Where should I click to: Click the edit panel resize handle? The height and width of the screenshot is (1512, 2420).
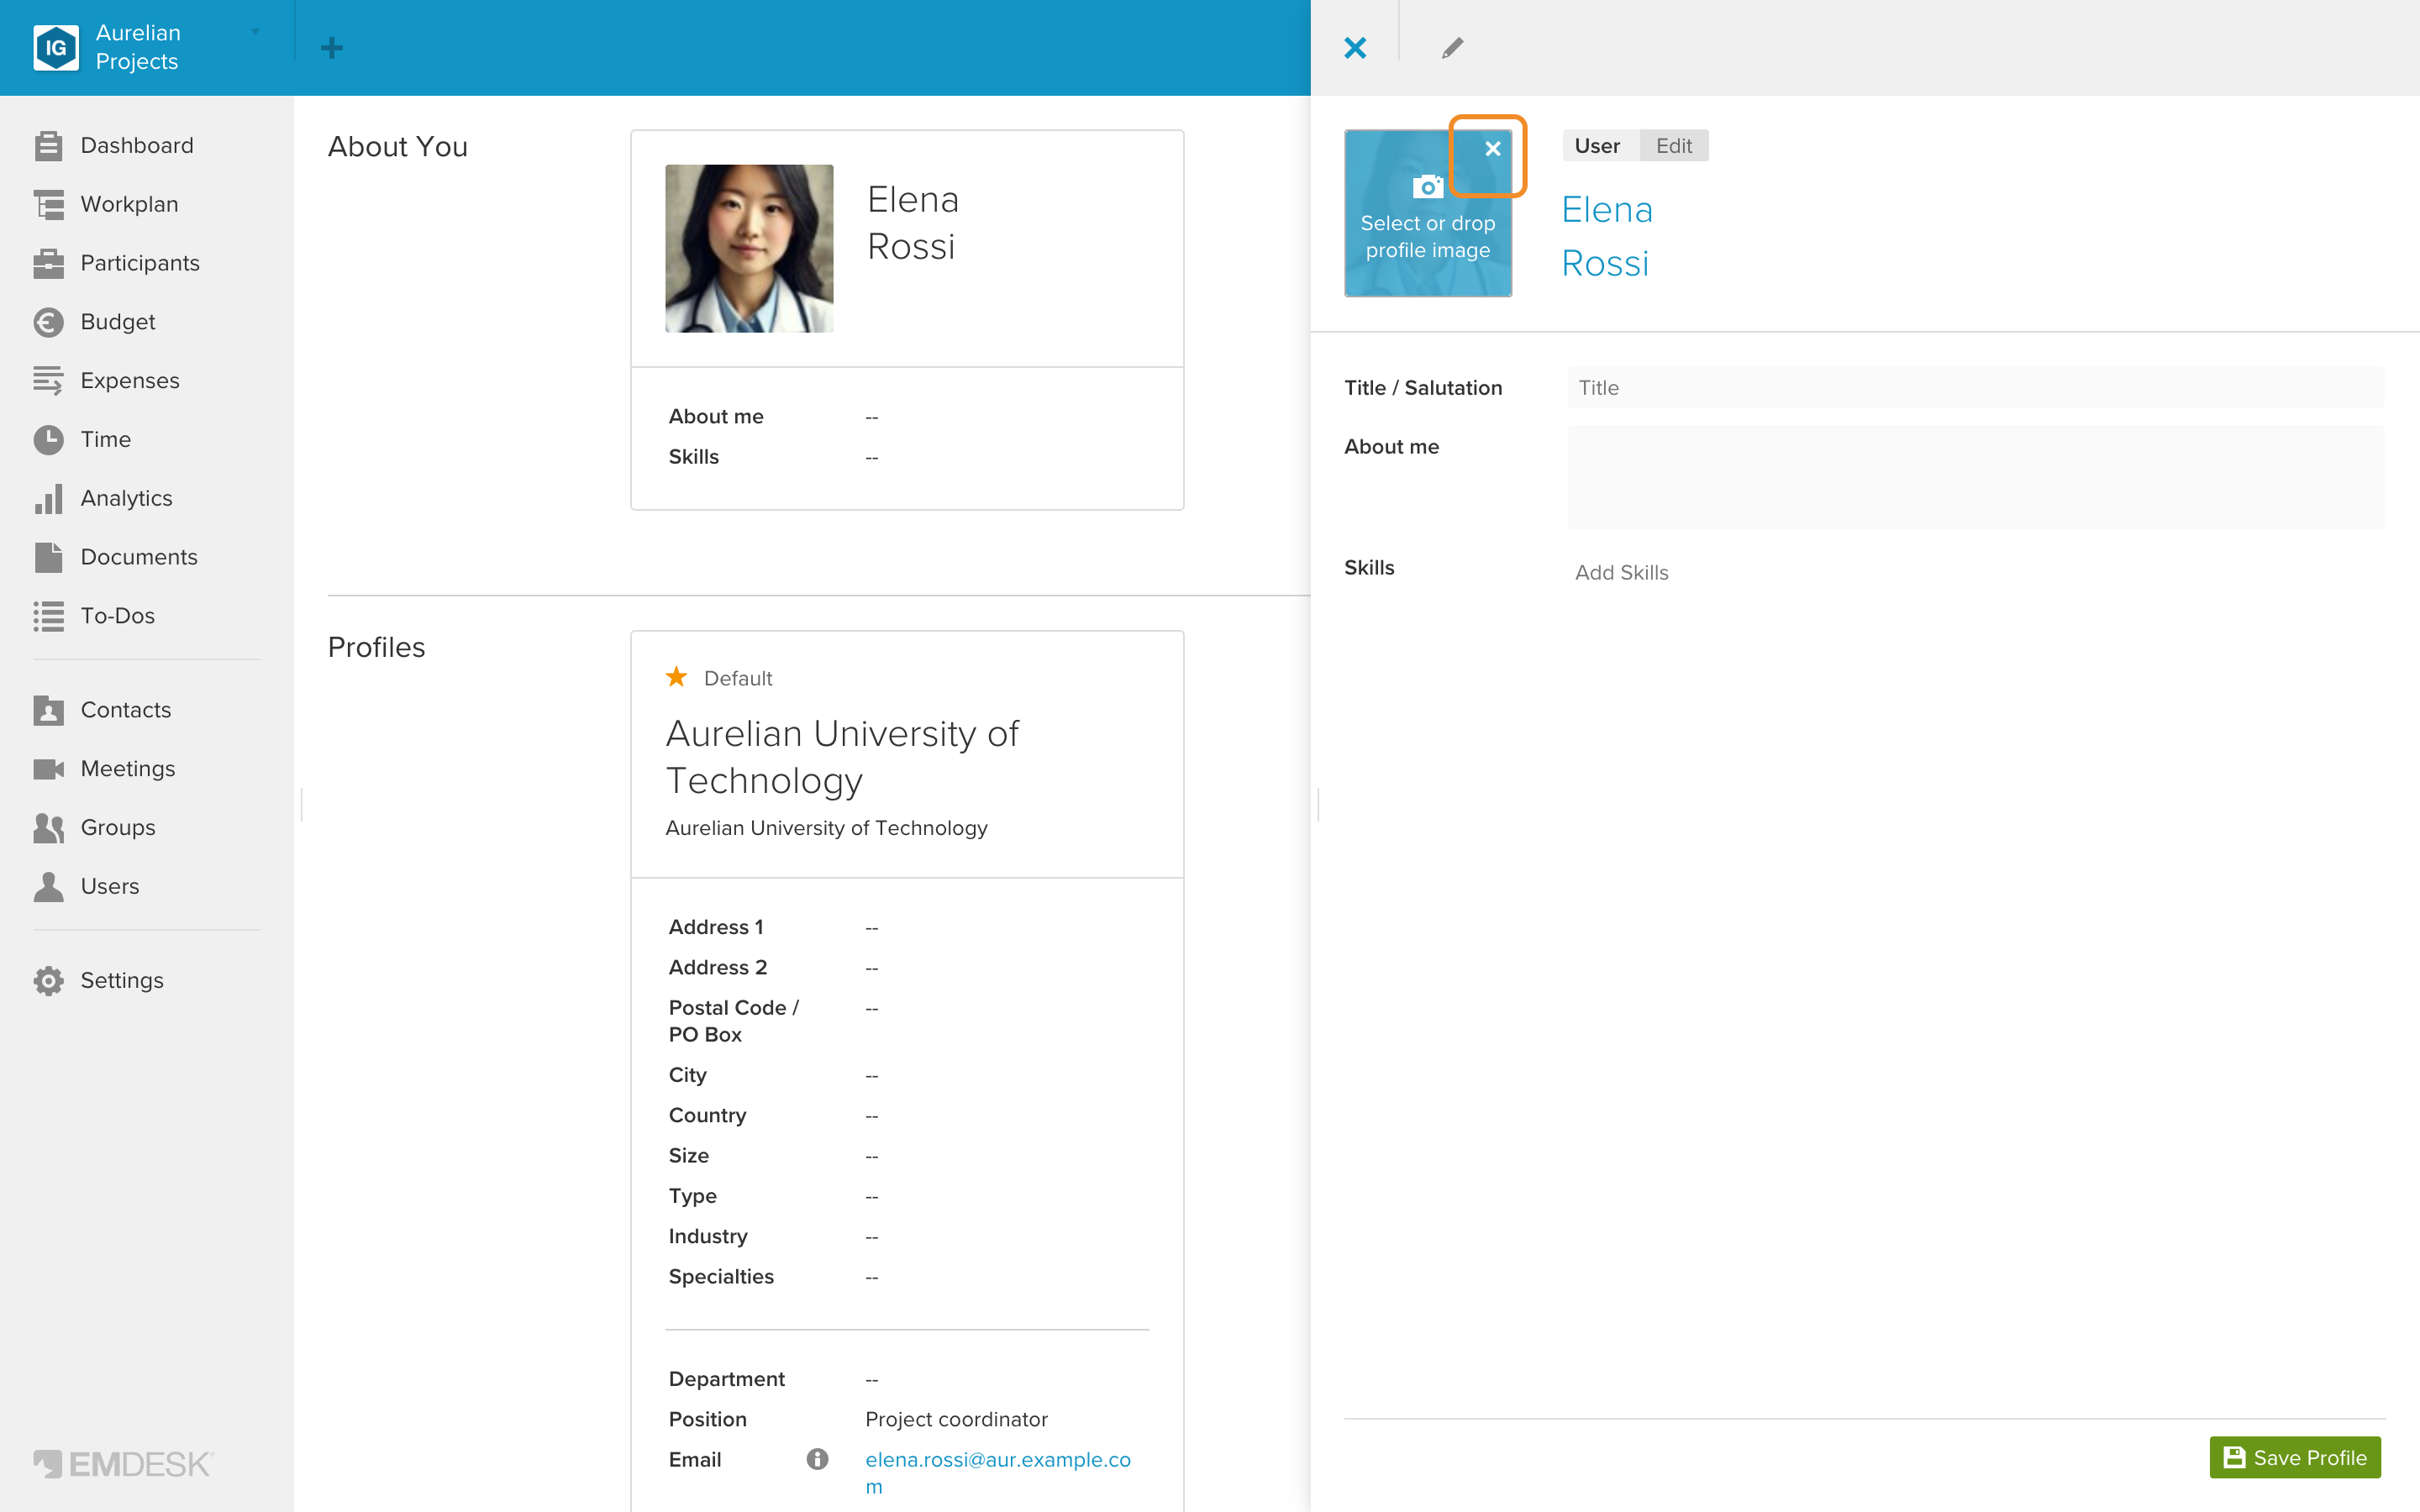click(1318, 805)
